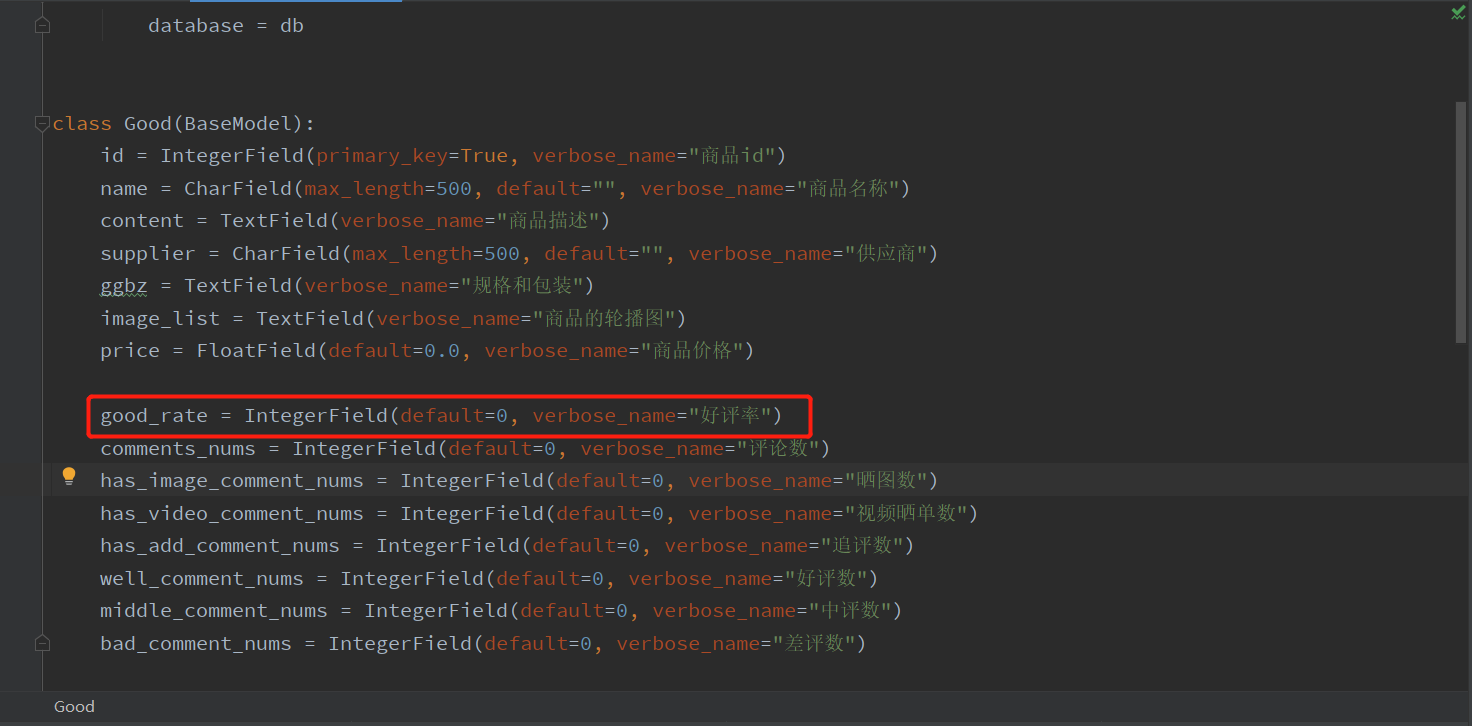
Task: Click the Good breadcrumb at the bottom
Action: 74,706
